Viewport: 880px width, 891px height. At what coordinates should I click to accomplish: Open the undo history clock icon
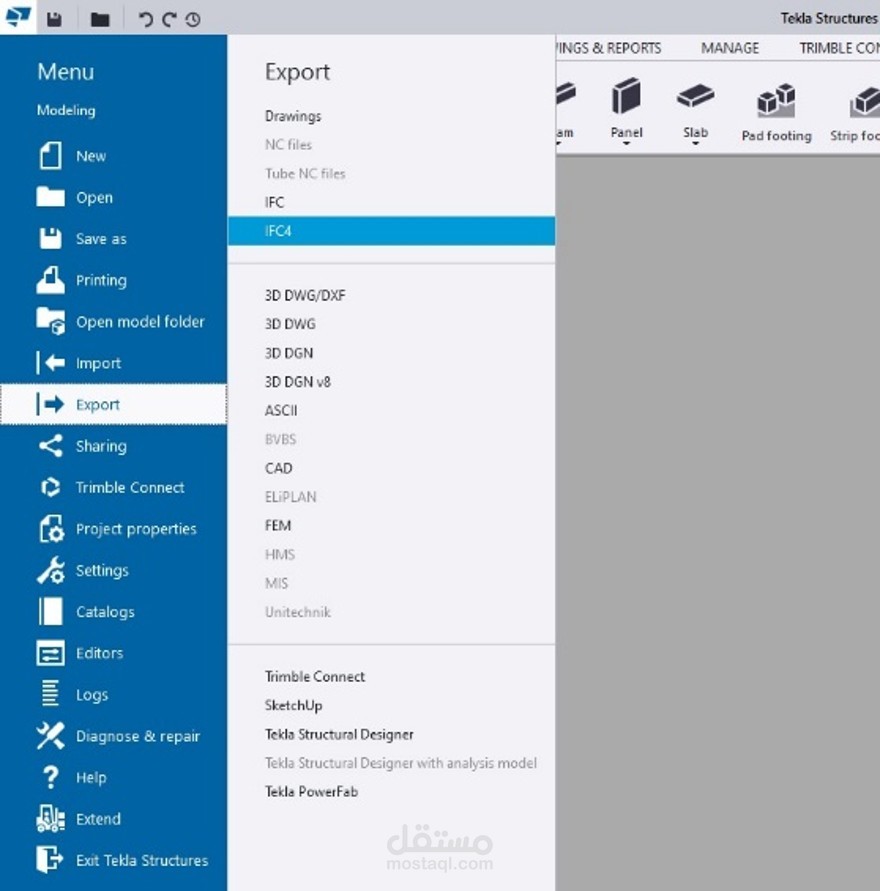pyautogui.click(x=193, y=20)
